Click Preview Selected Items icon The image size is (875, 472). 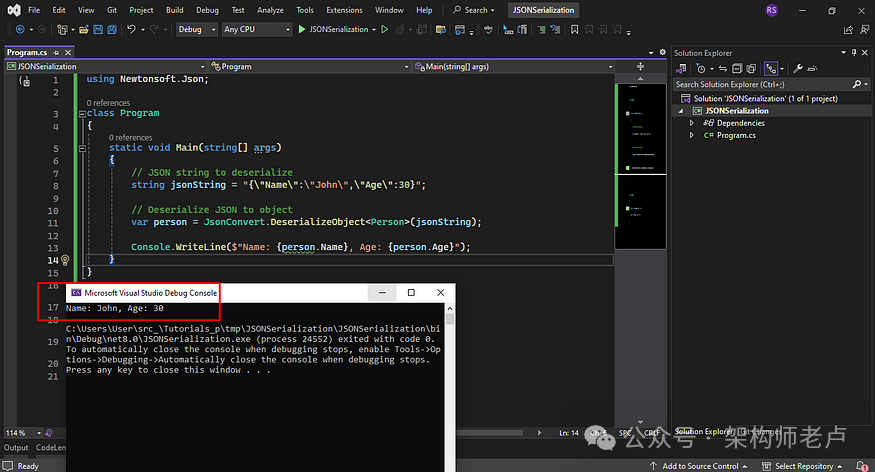click(812, 69)
